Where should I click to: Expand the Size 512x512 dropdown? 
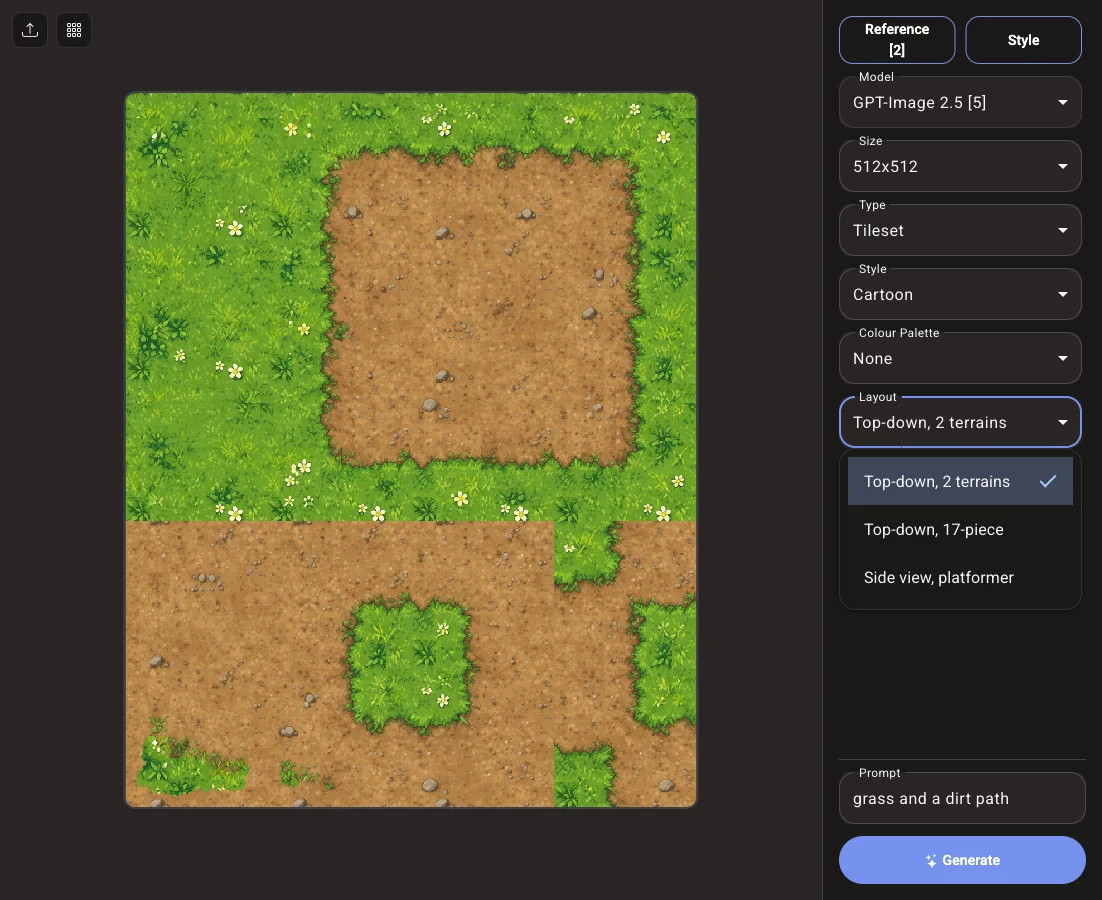(960, 167)
